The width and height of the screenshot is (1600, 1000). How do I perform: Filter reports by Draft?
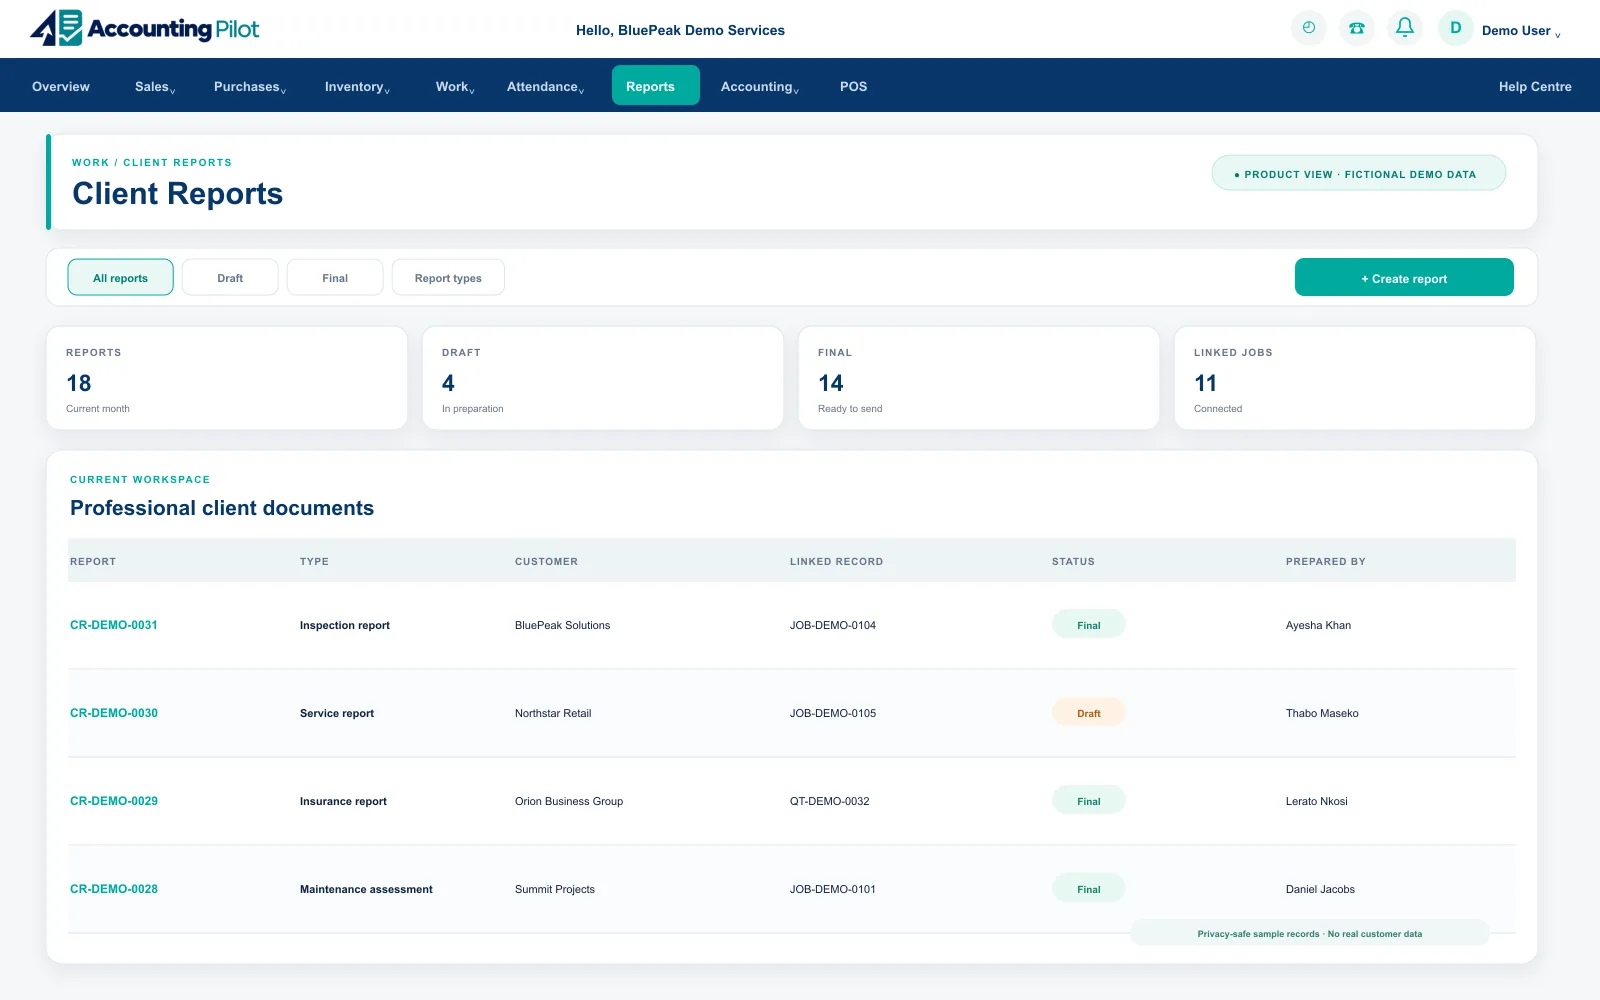pos(230,277)
